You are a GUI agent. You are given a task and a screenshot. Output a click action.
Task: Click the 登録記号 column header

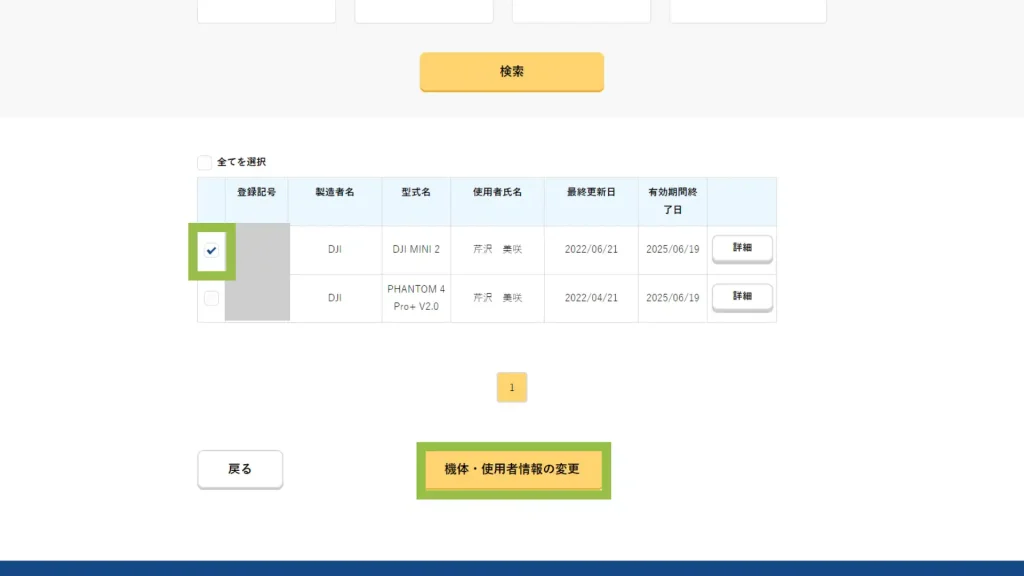coord(257,192)
